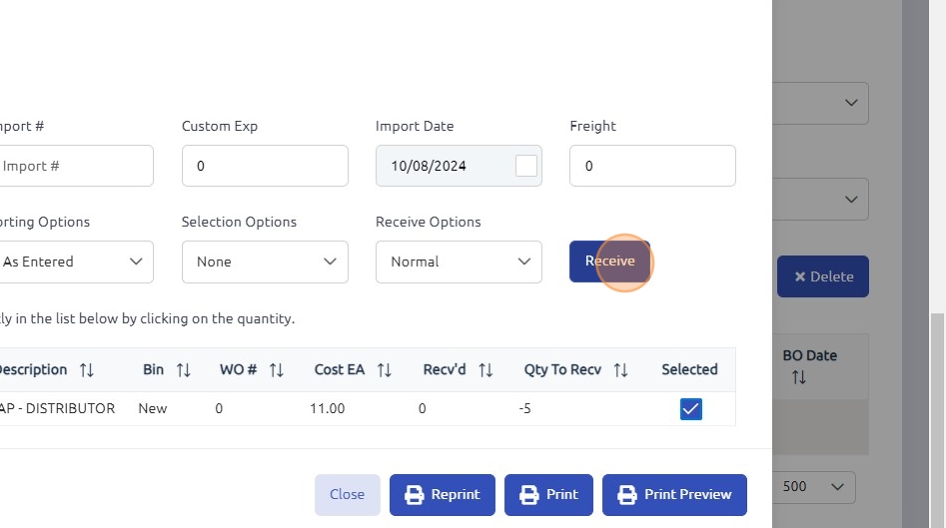The width and height of the screenshot is (946, 528).
Task: Click the printer icon on Reprint
Action: point(414,495)
